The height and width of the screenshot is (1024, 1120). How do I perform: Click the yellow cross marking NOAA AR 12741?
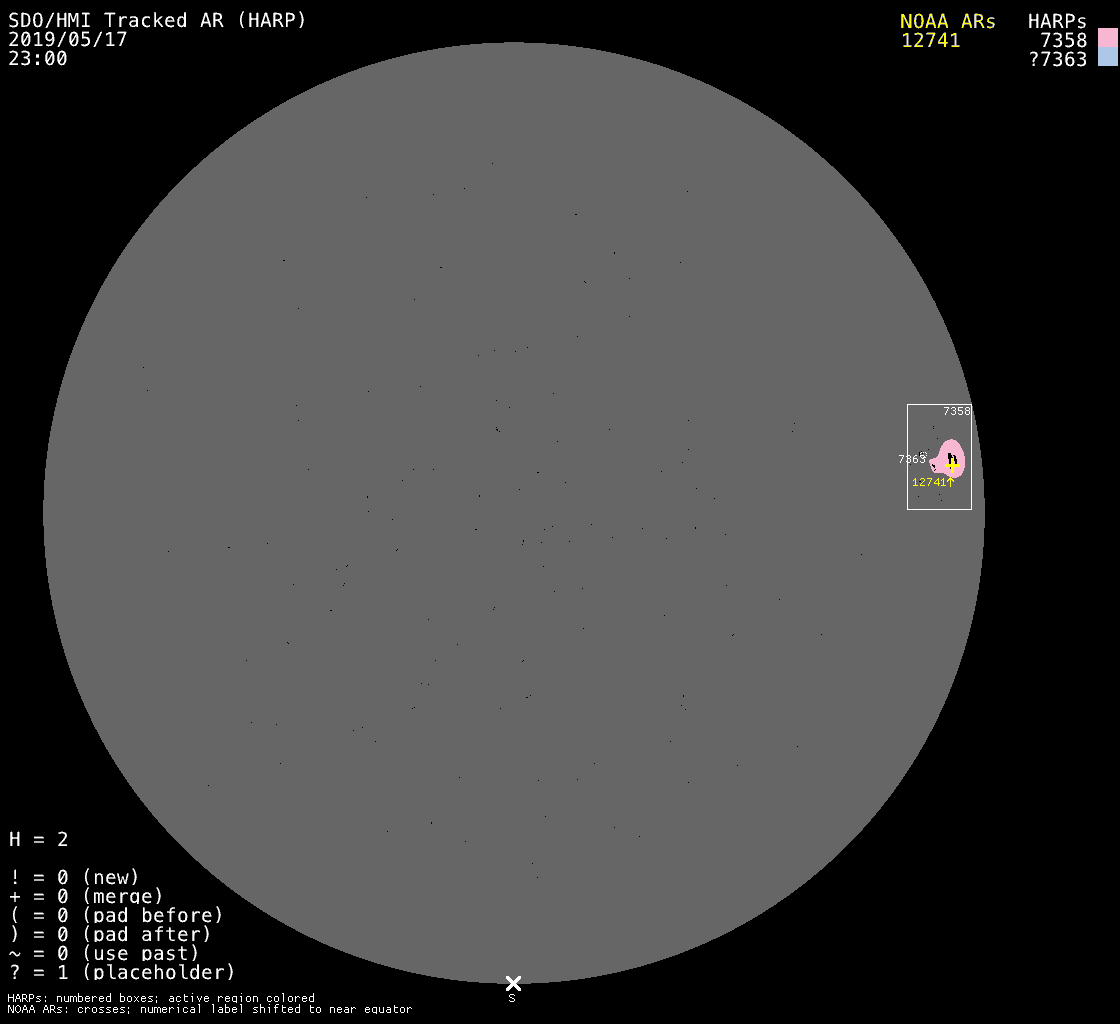pyautogui.click(x=952, y=466)
